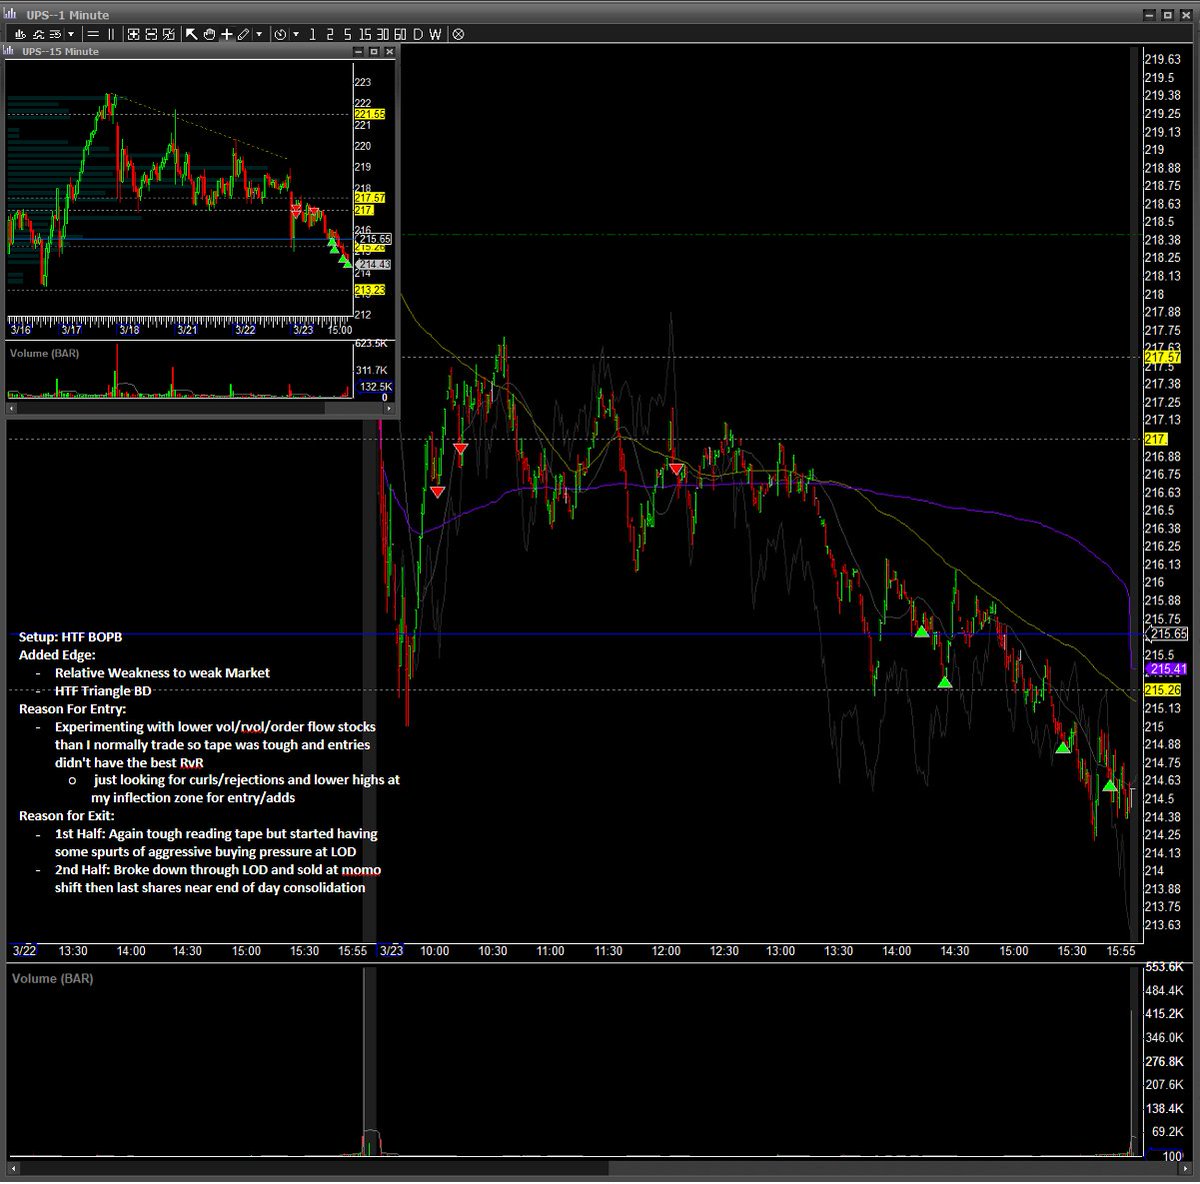Click UPS--15 Minute window chart icon
This screenshot has height=1184, width=1200.
pyautogui.click(x=10, y=51)
